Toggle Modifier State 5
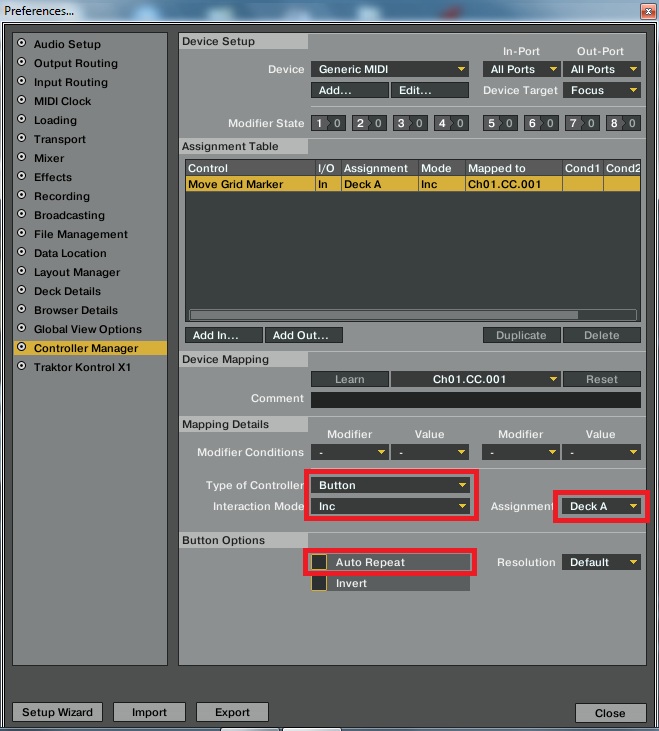The width and height of the screenshot is (659, 731). coord(500,124)
